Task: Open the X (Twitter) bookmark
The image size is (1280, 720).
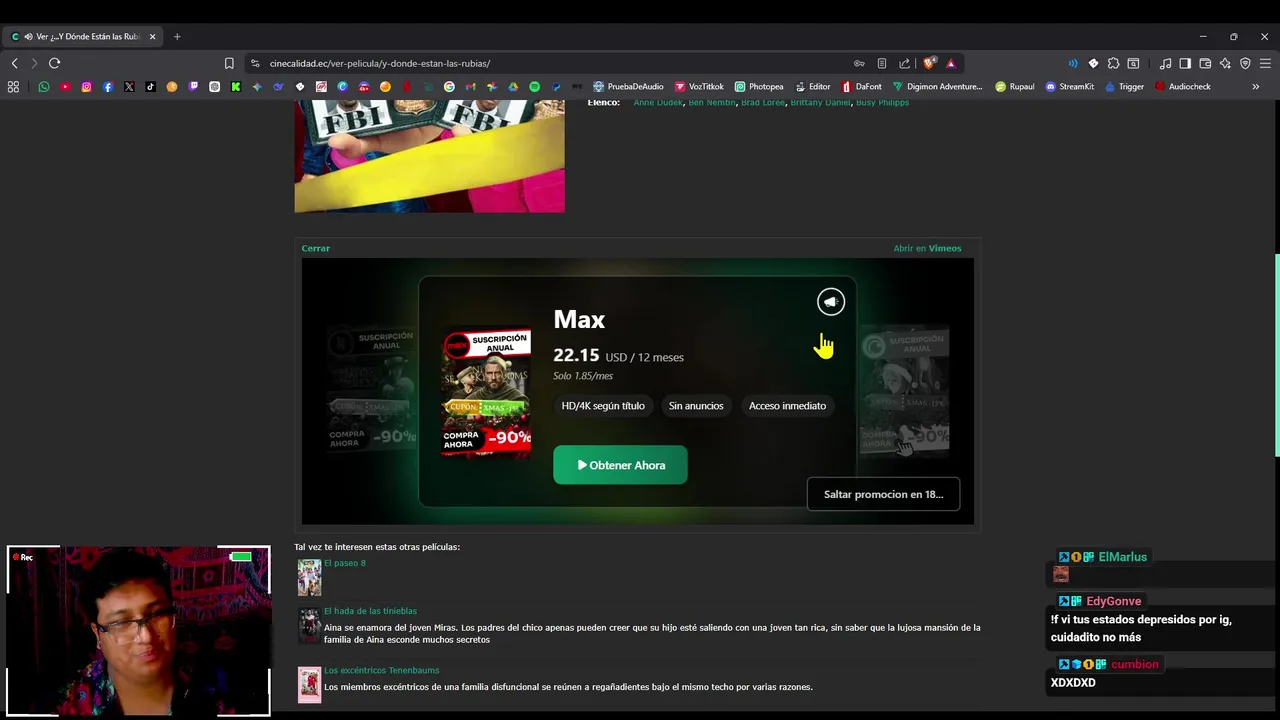Action: click(129, 87)
